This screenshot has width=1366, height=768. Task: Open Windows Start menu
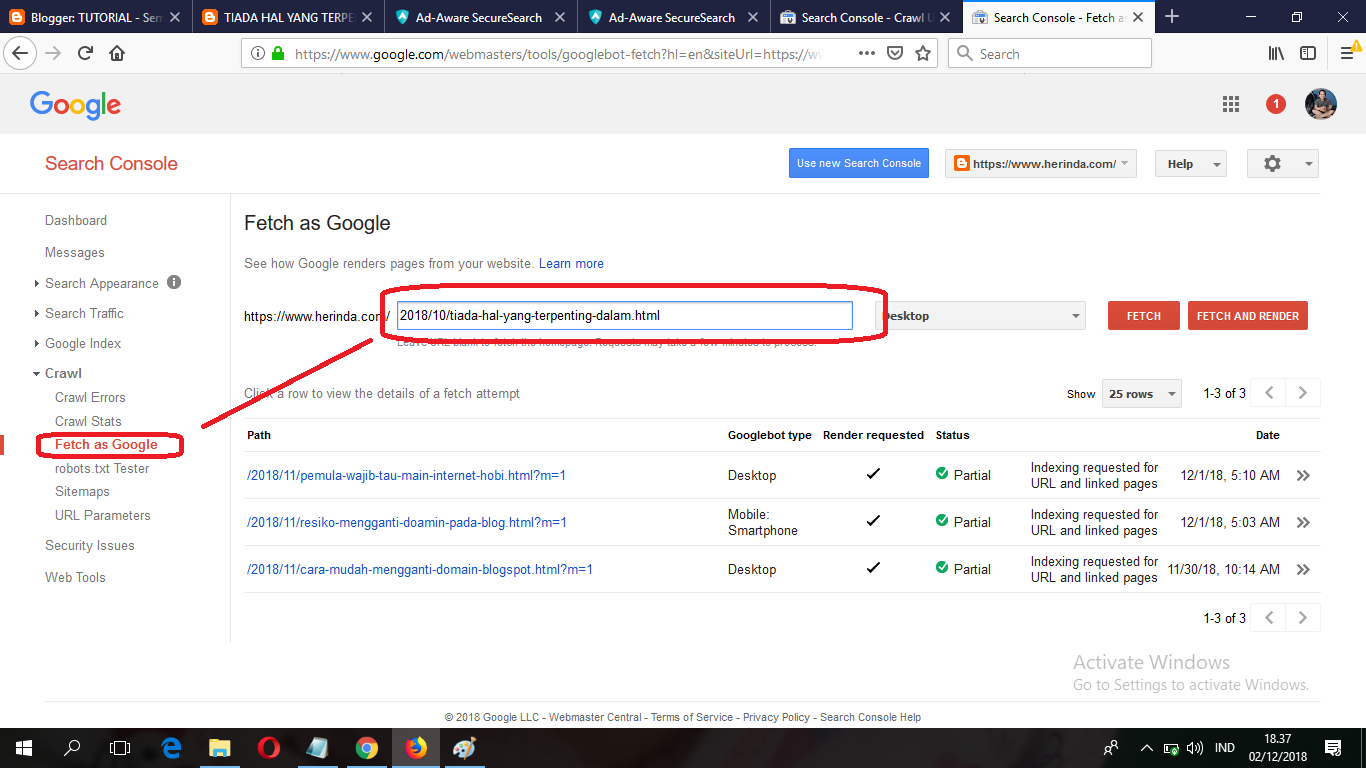click(23, 748)
